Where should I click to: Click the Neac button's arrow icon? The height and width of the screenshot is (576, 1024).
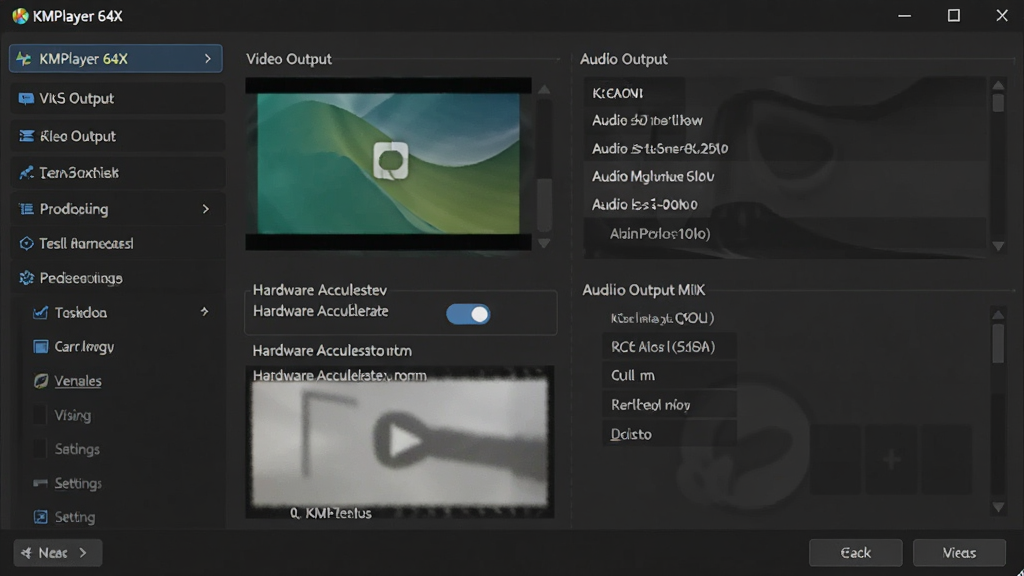point(26,553)
